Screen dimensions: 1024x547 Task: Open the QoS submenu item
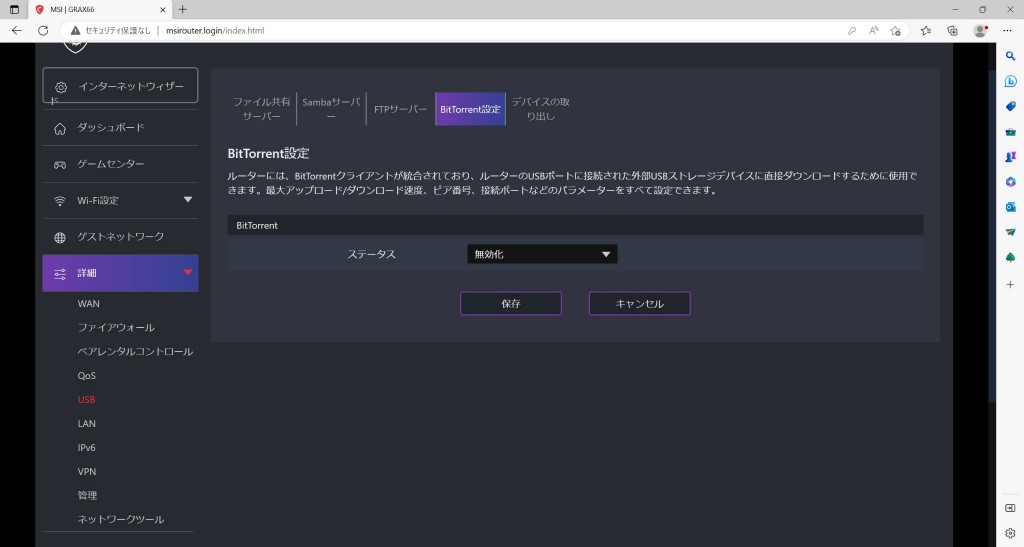point(87,376)
